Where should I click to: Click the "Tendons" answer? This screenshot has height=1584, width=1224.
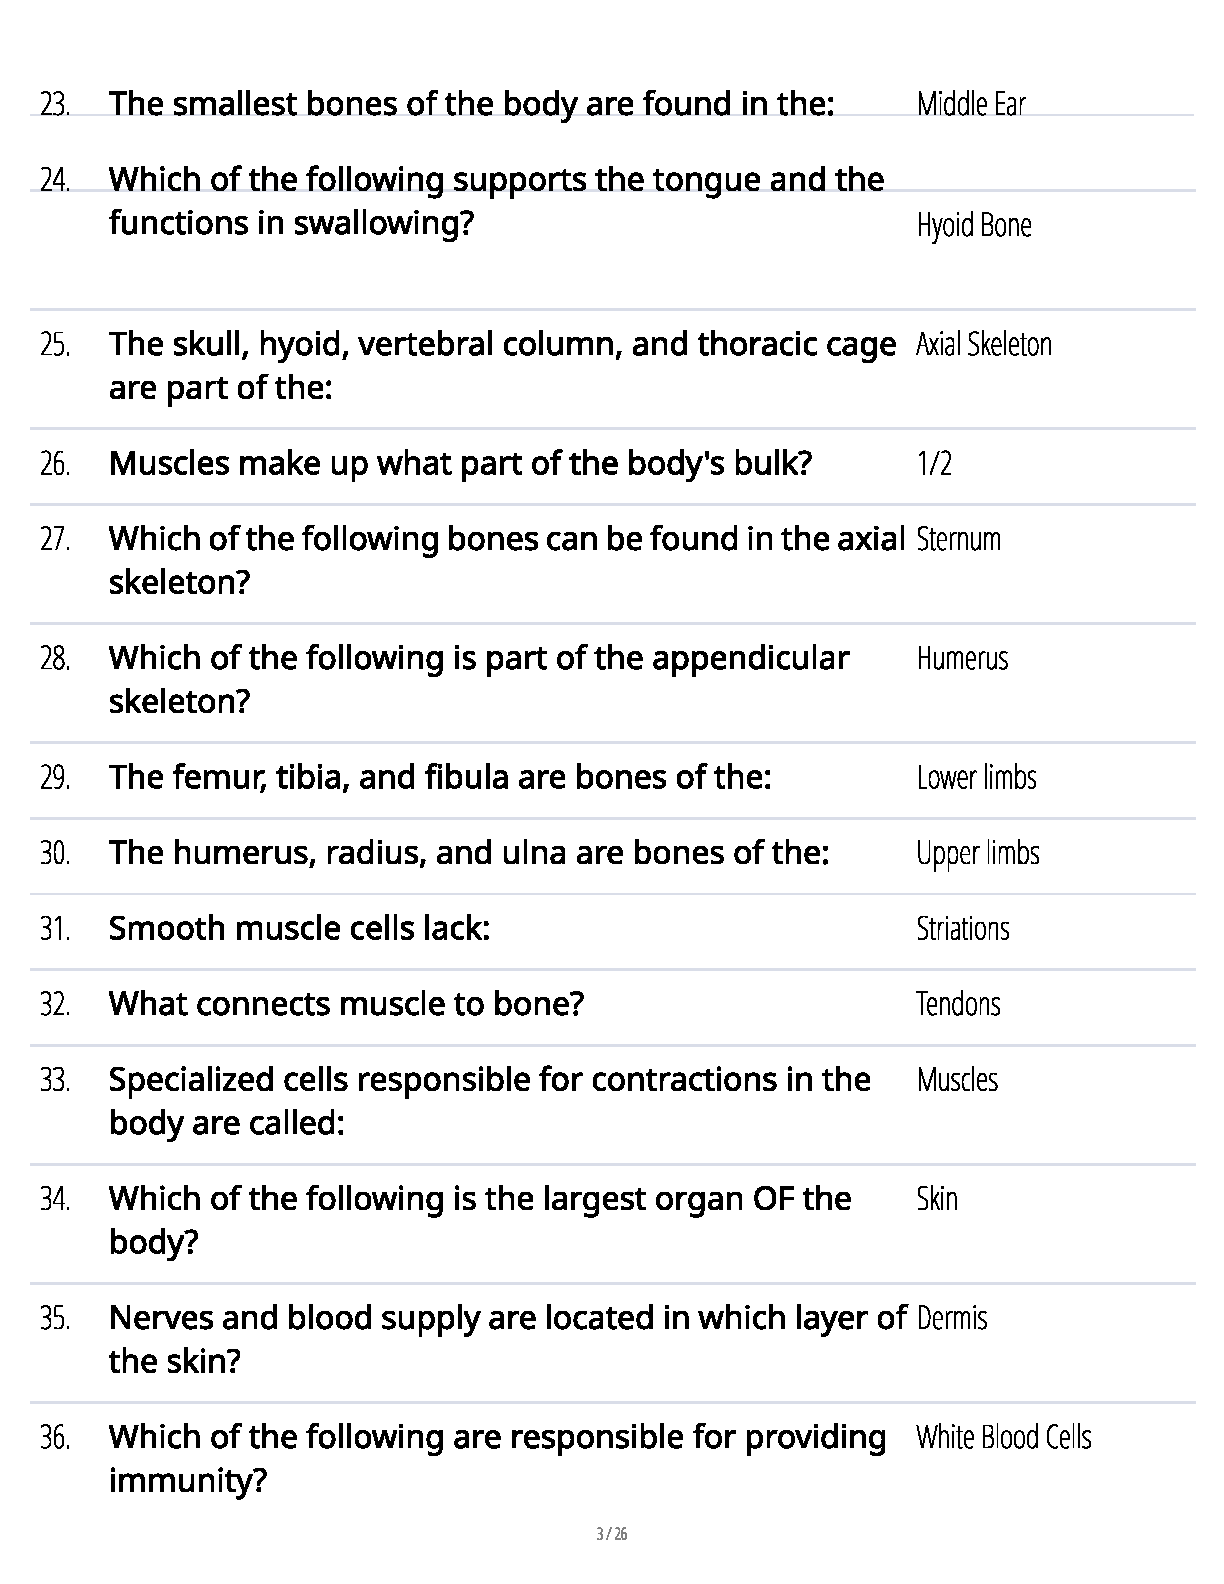[x=958, y=1004]
